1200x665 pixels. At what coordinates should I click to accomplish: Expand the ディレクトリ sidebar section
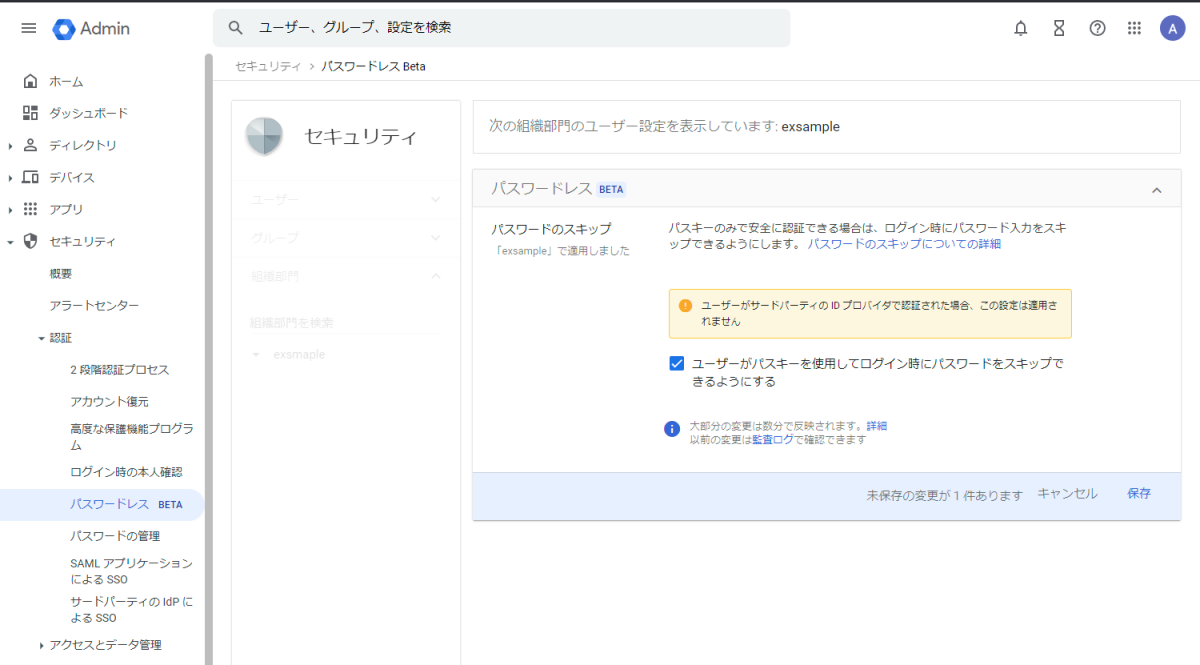tap(10, 146)
